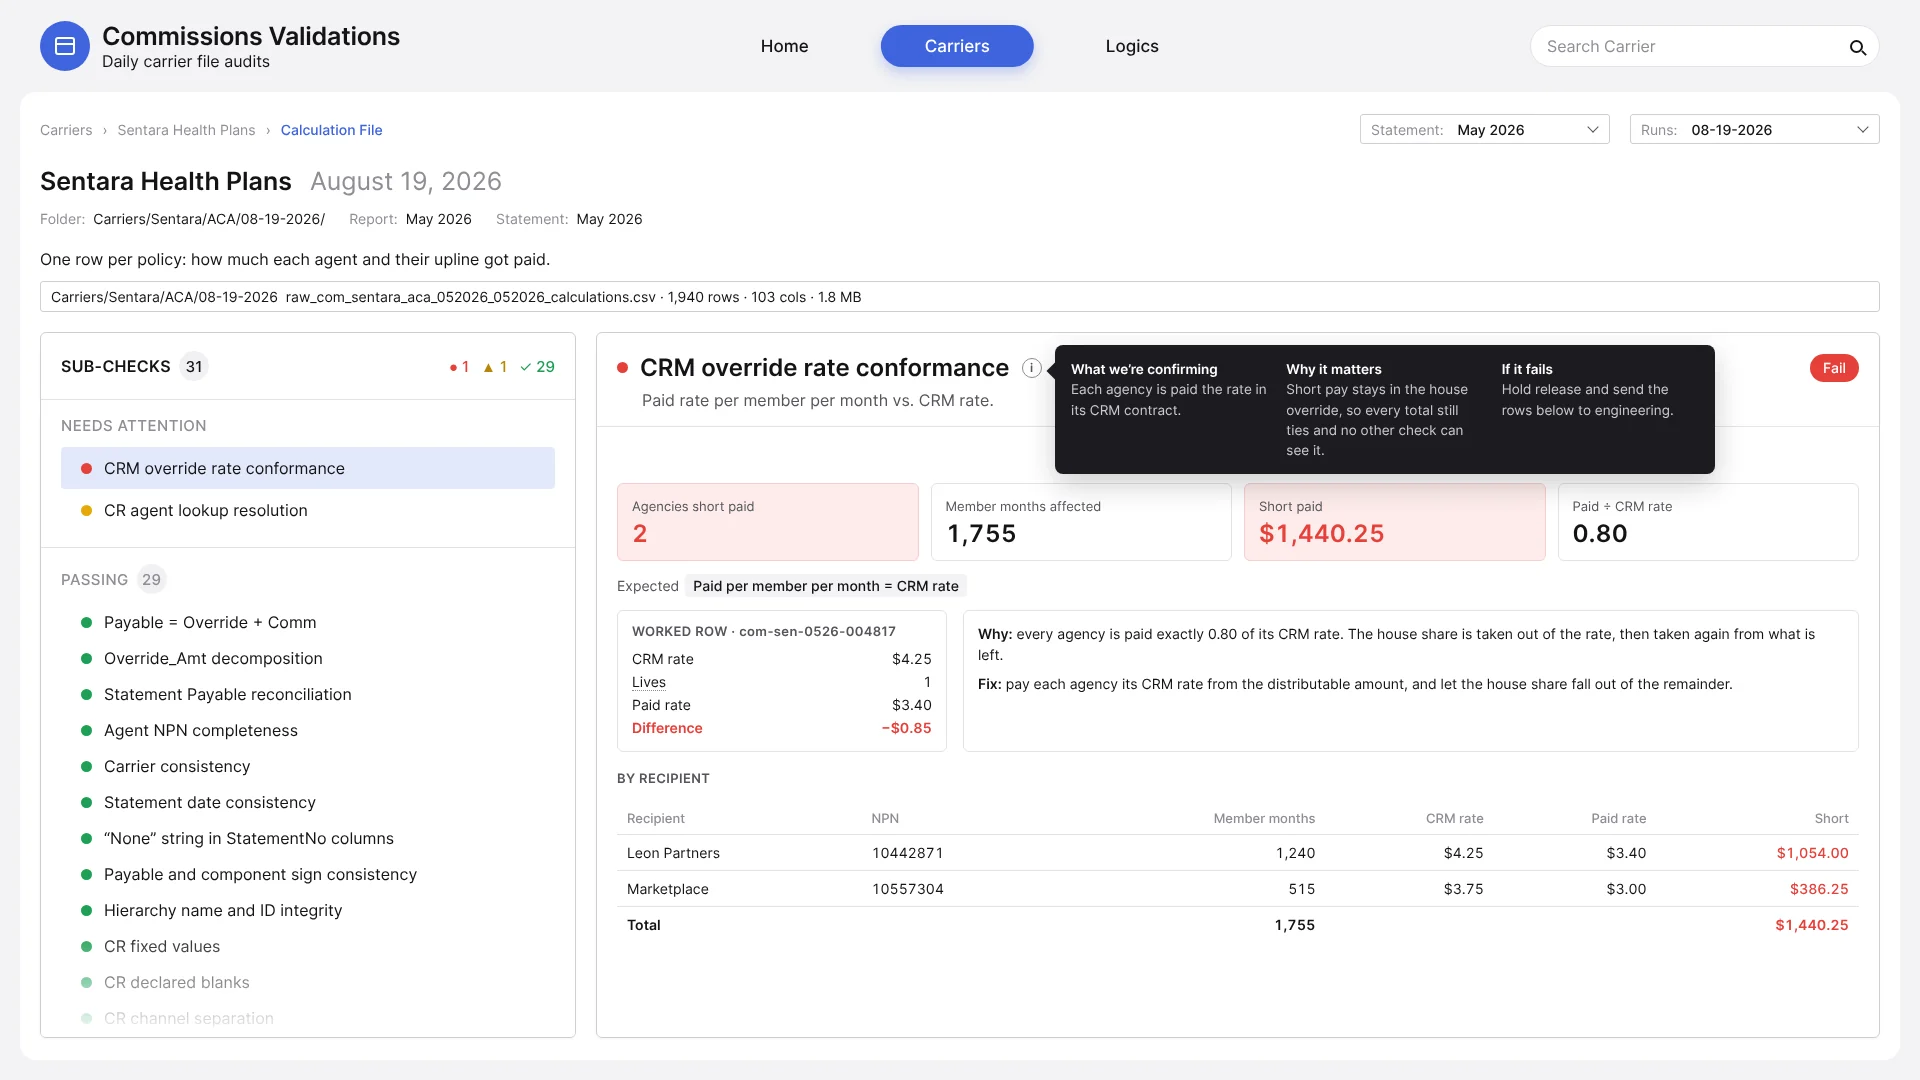This screenshot has height=1080, width=1920.
Task: Click the red failed-count indicator in Sub-checks
Action: 459,367
